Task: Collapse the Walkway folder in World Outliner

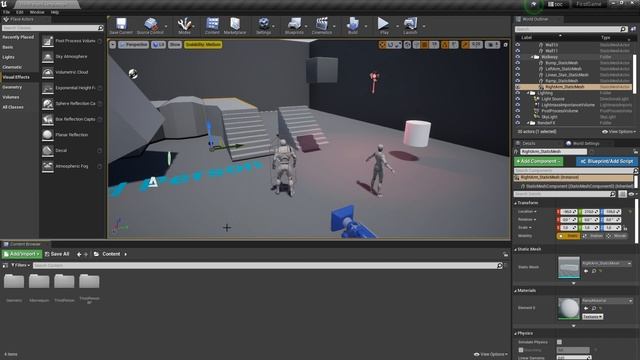Action: (x=532, y=57)
